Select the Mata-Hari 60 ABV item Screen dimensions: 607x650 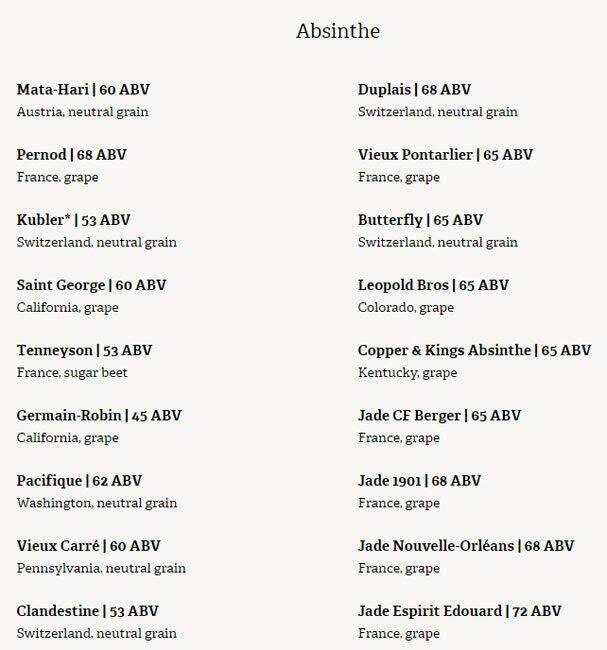coord(83,90)
